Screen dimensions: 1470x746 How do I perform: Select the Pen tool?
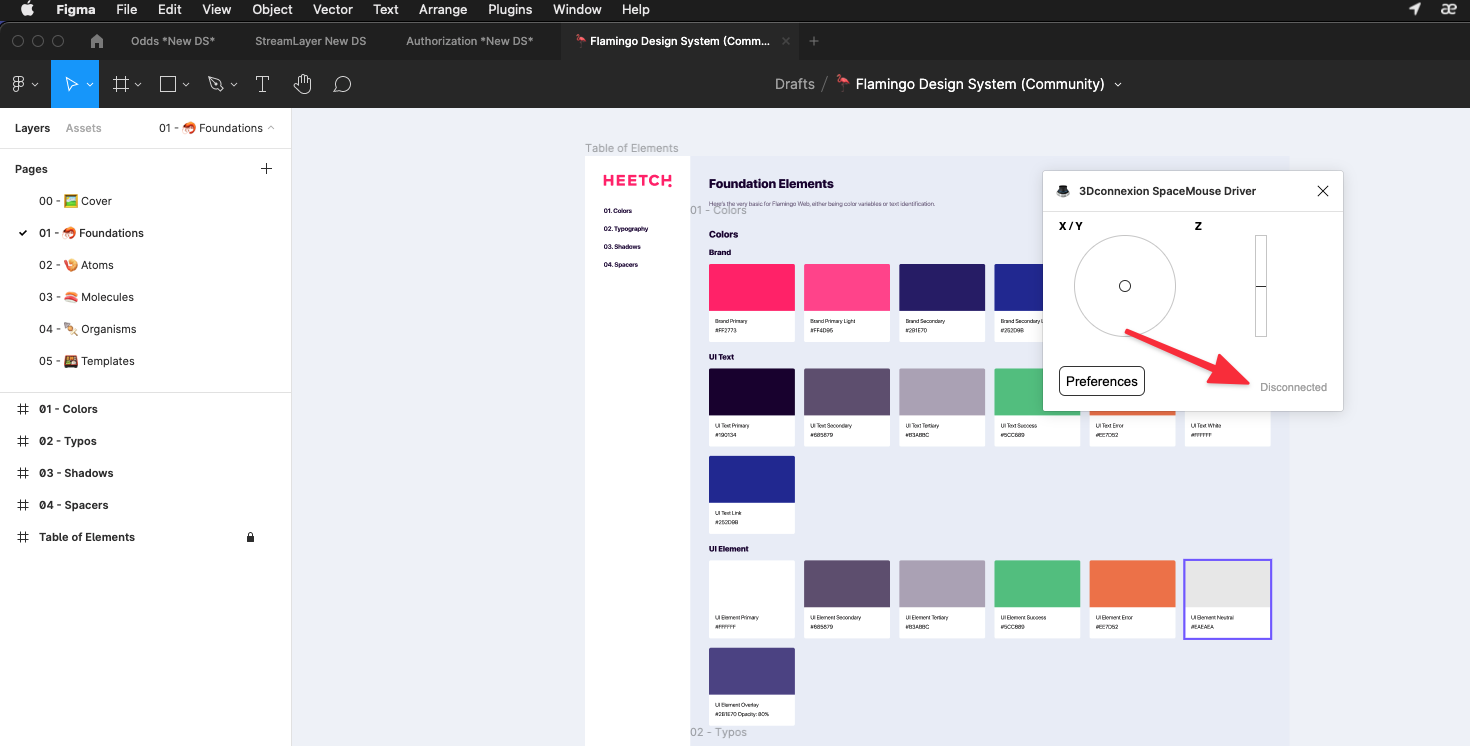[215, 85]
